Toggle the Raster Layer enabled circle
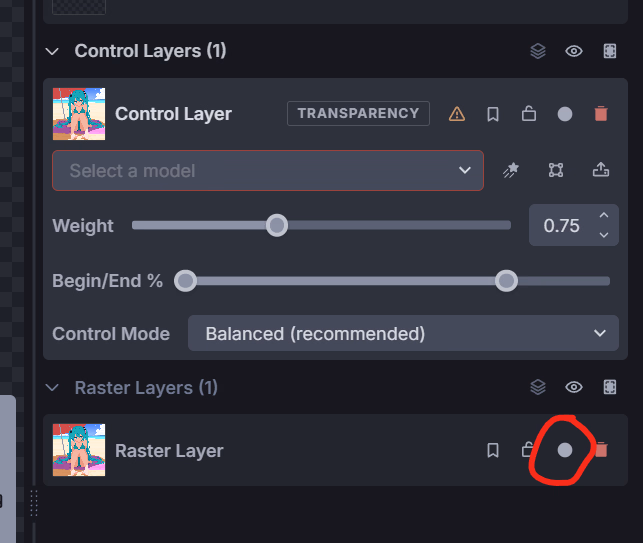Viewport: 643px width, 543px height. pos(565,450)
